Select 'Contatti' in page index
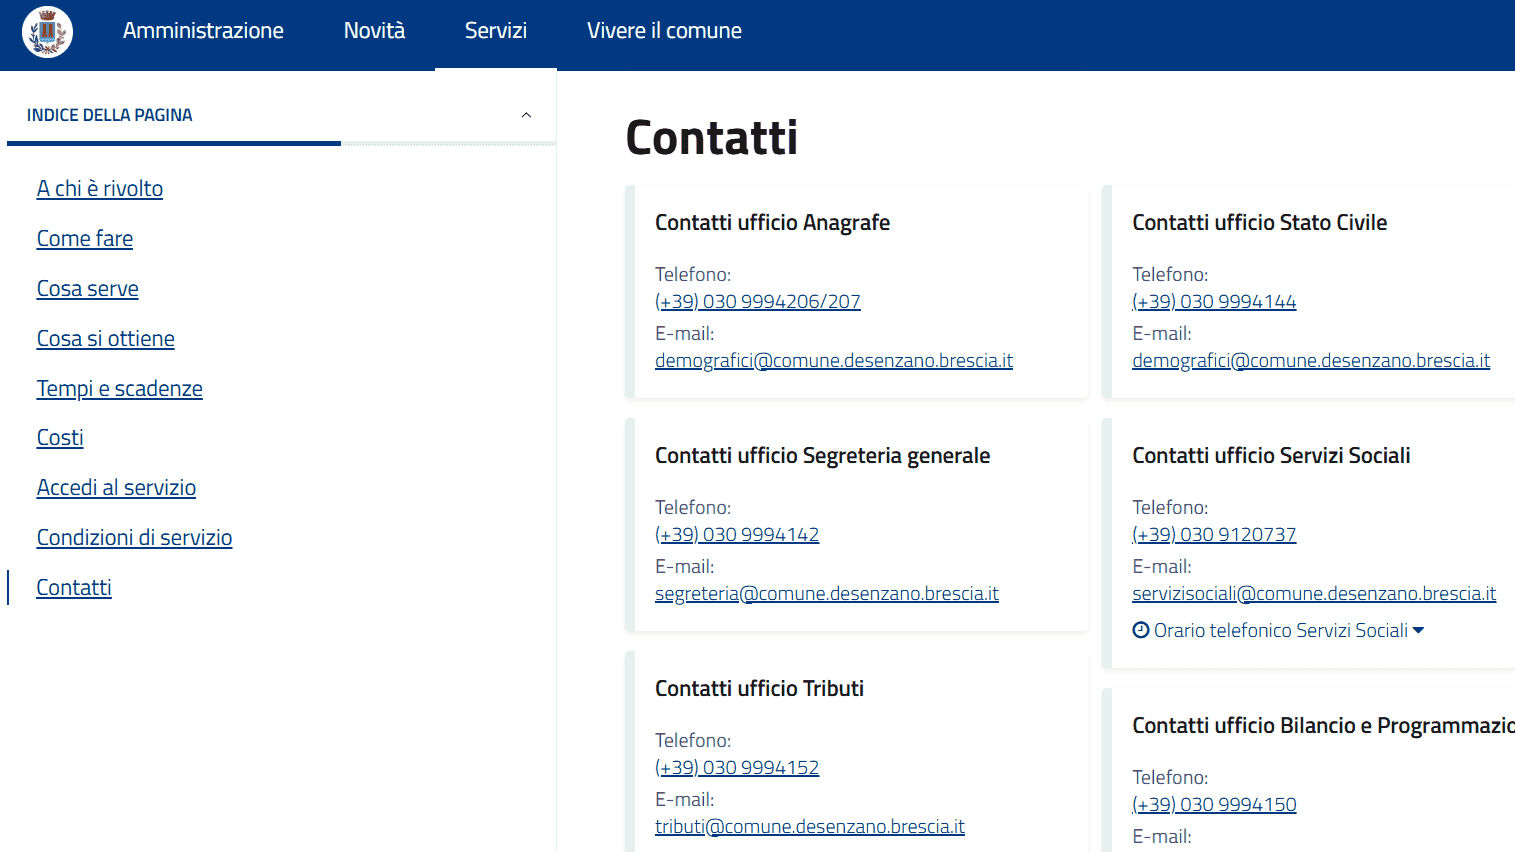This screenshot has width=1515, height=852. point(74,588)
